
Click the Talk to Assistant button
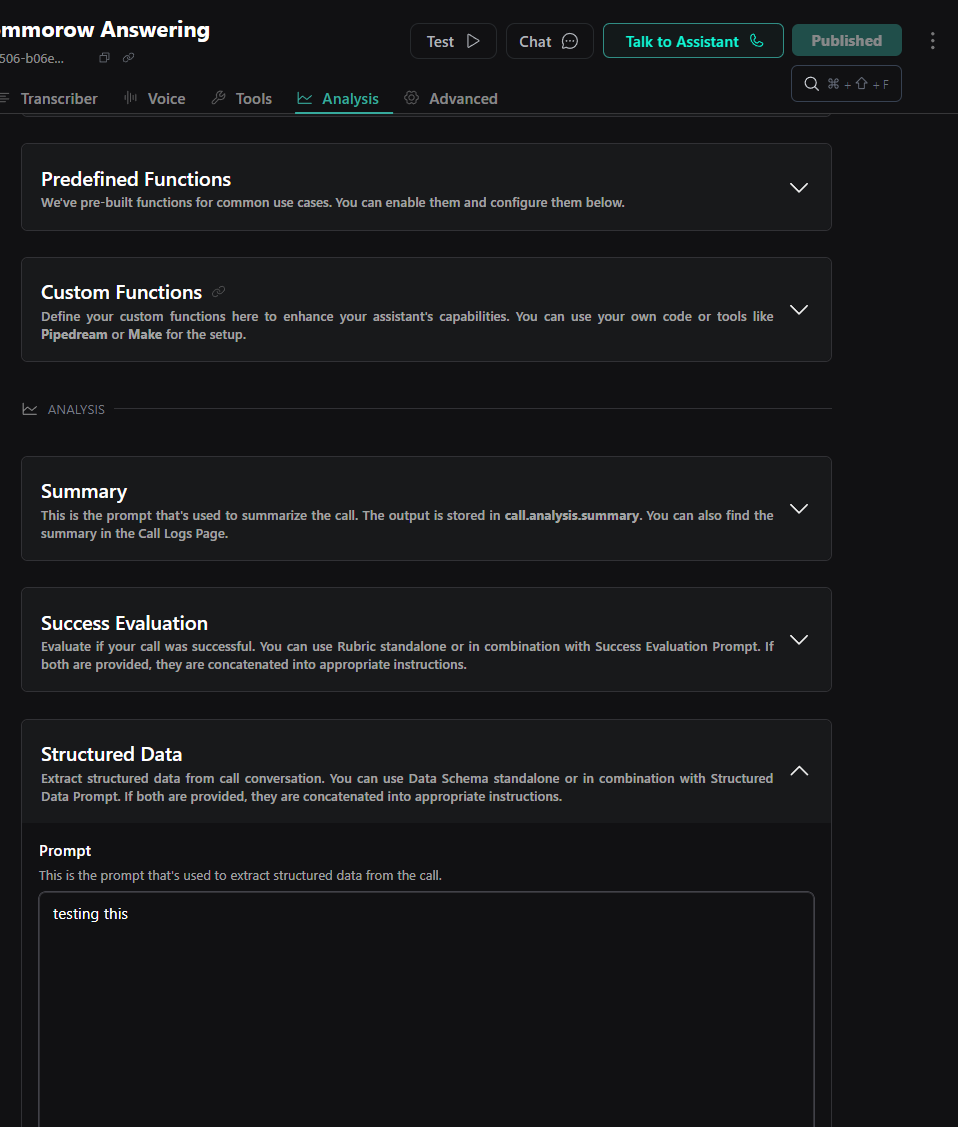pos(682,41)
